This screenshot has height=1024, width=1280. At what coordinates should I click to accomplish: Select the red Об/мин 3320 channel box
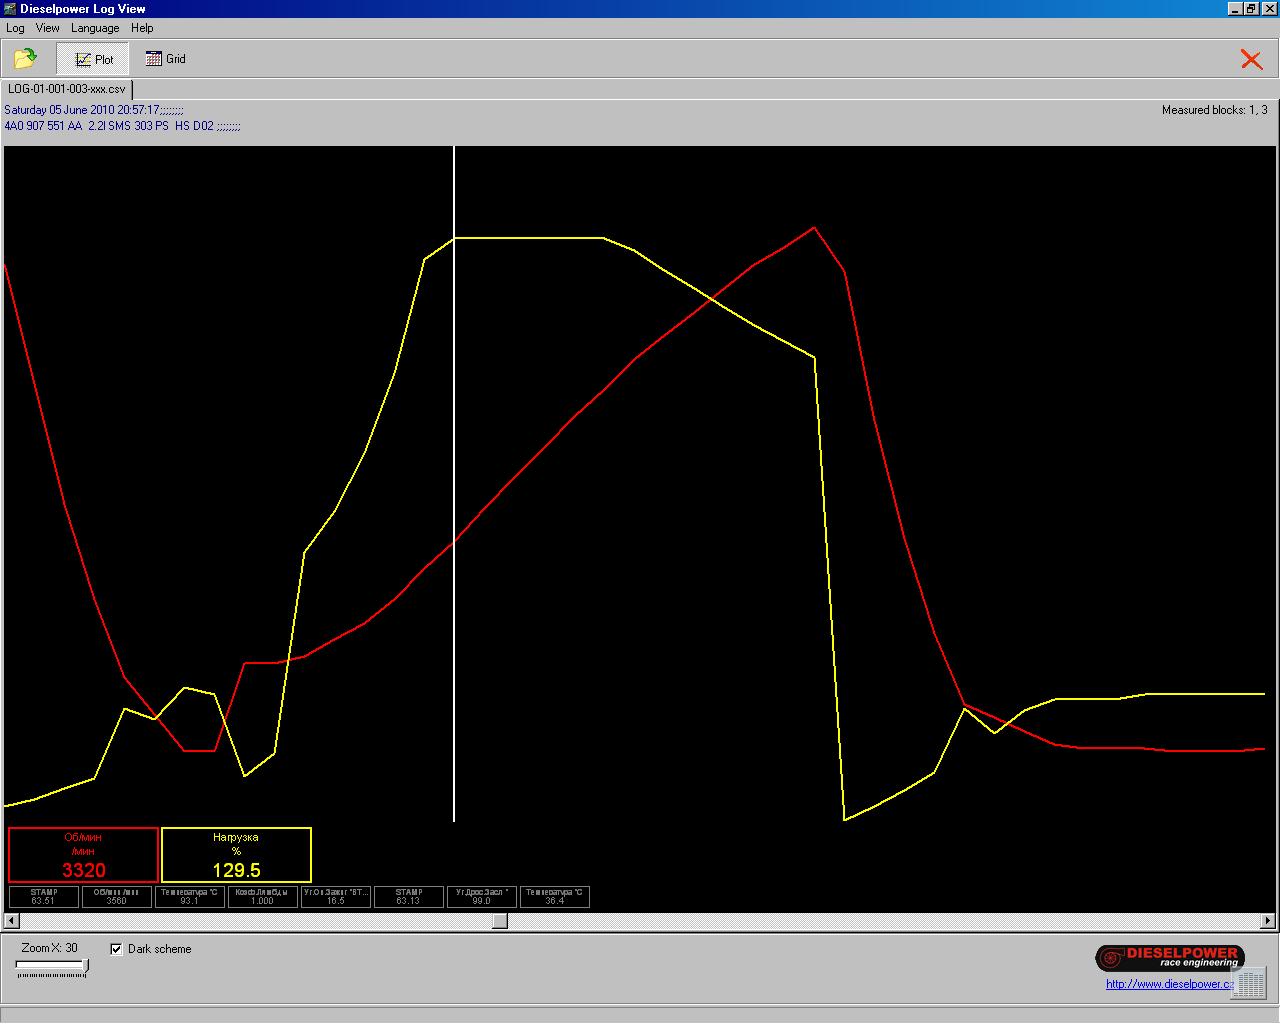pos(84,854)
